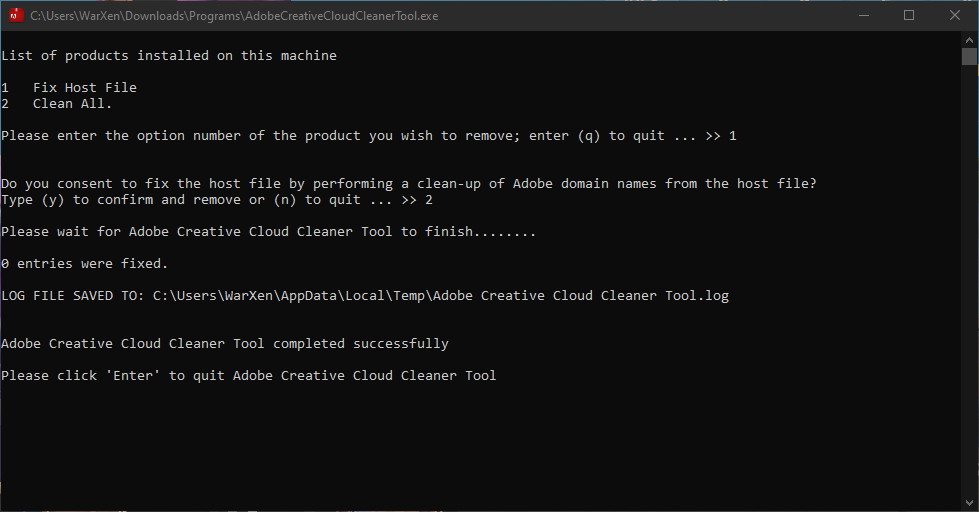
Task: Maximize the Cleaner Tool console window
Action: click(x=909, y=15)
